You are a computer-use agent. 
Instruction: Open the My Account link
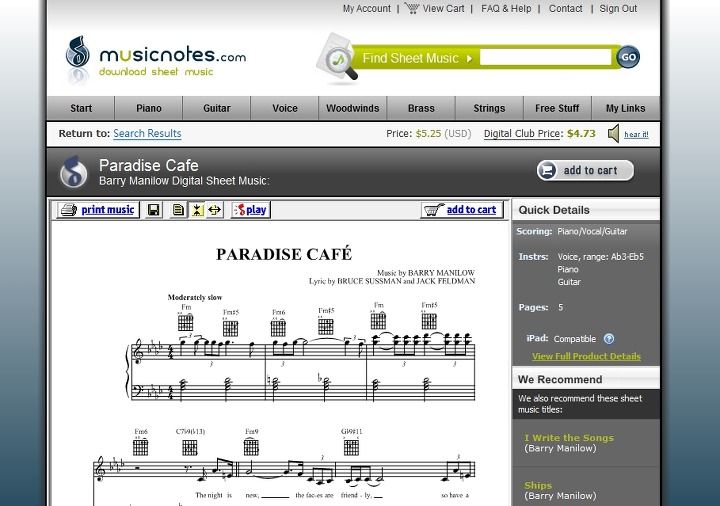click(366, 9)
